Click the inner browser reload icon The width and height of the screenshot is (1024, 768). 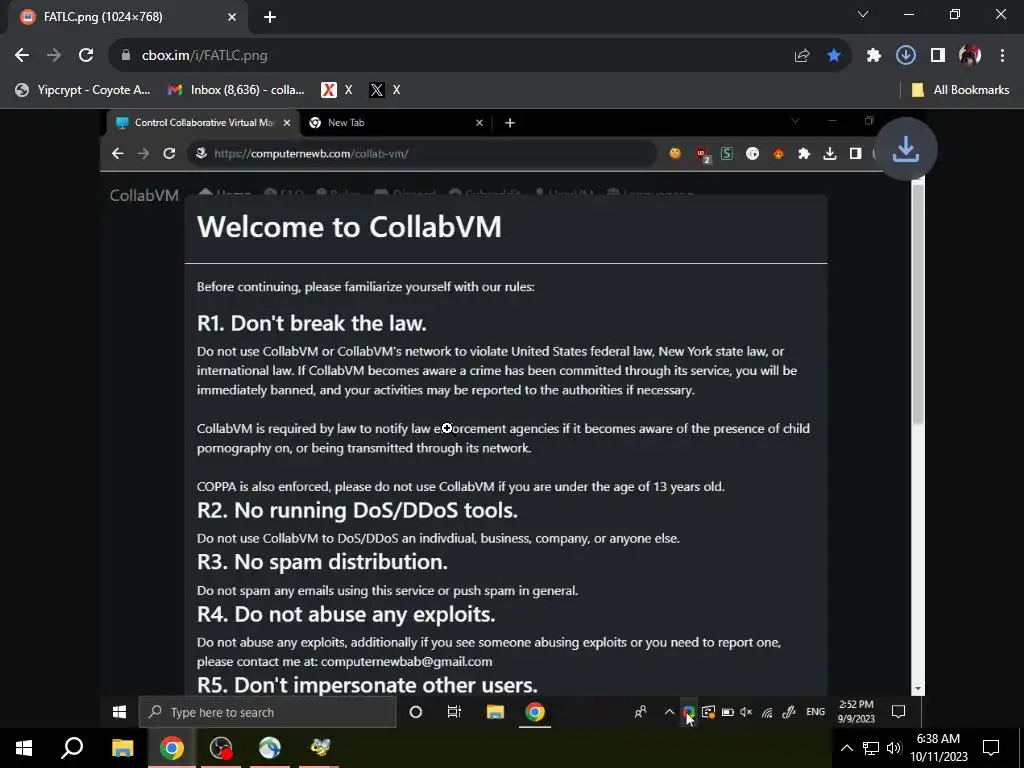[169, 153]
